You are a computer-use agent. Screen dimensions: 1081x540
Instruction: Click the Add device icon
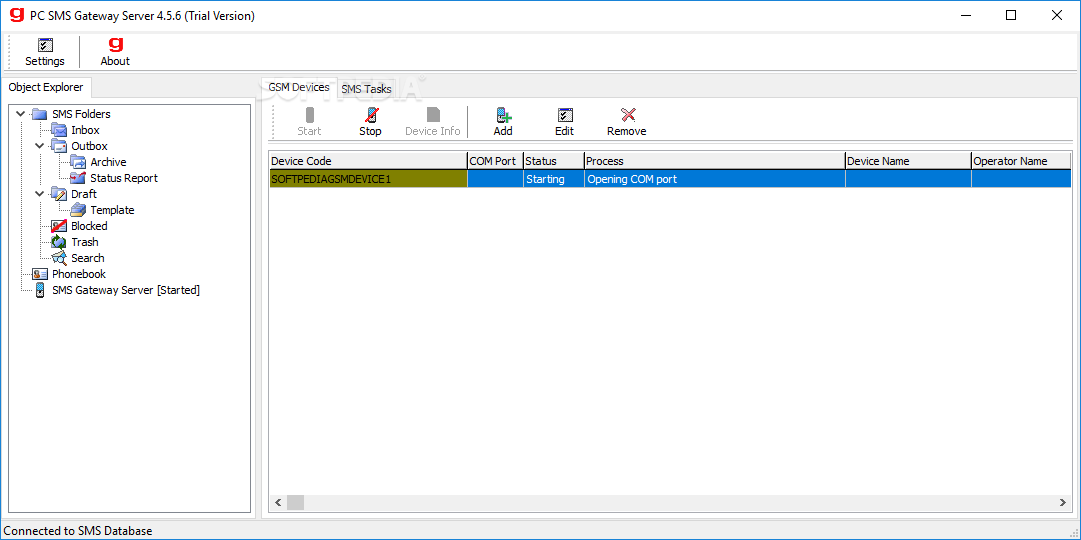click(x=503, y=114)
